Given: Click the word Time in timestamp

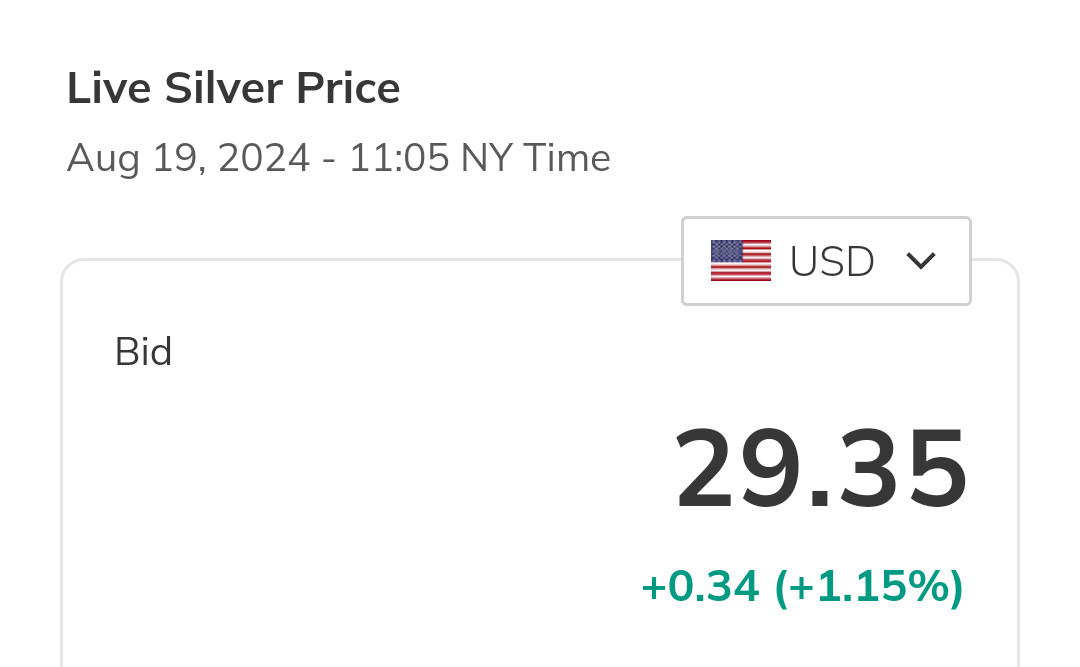Looking at the screenshot, I should [x=566, y=159].
